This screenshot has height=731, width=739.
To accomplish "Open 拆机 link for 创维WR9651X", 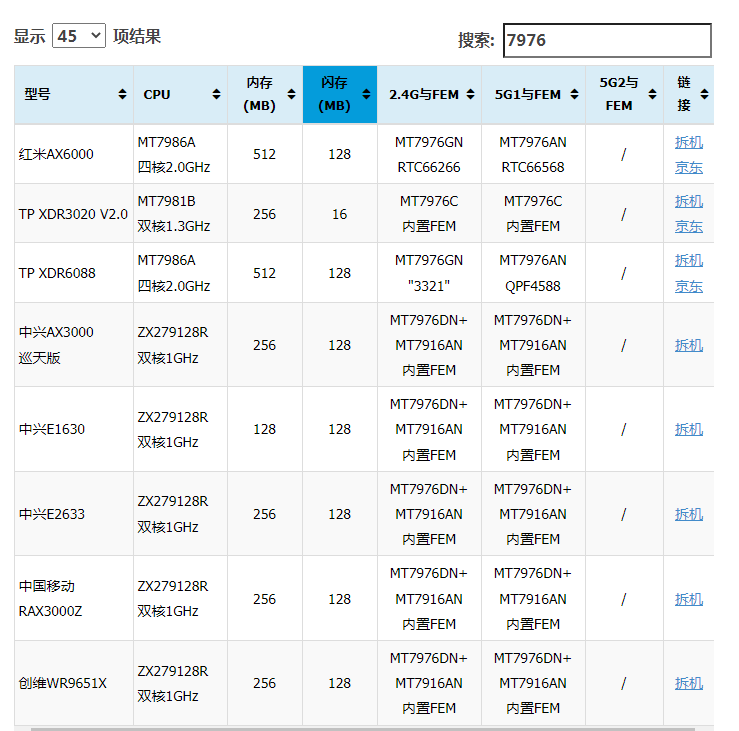I will 689,683.
